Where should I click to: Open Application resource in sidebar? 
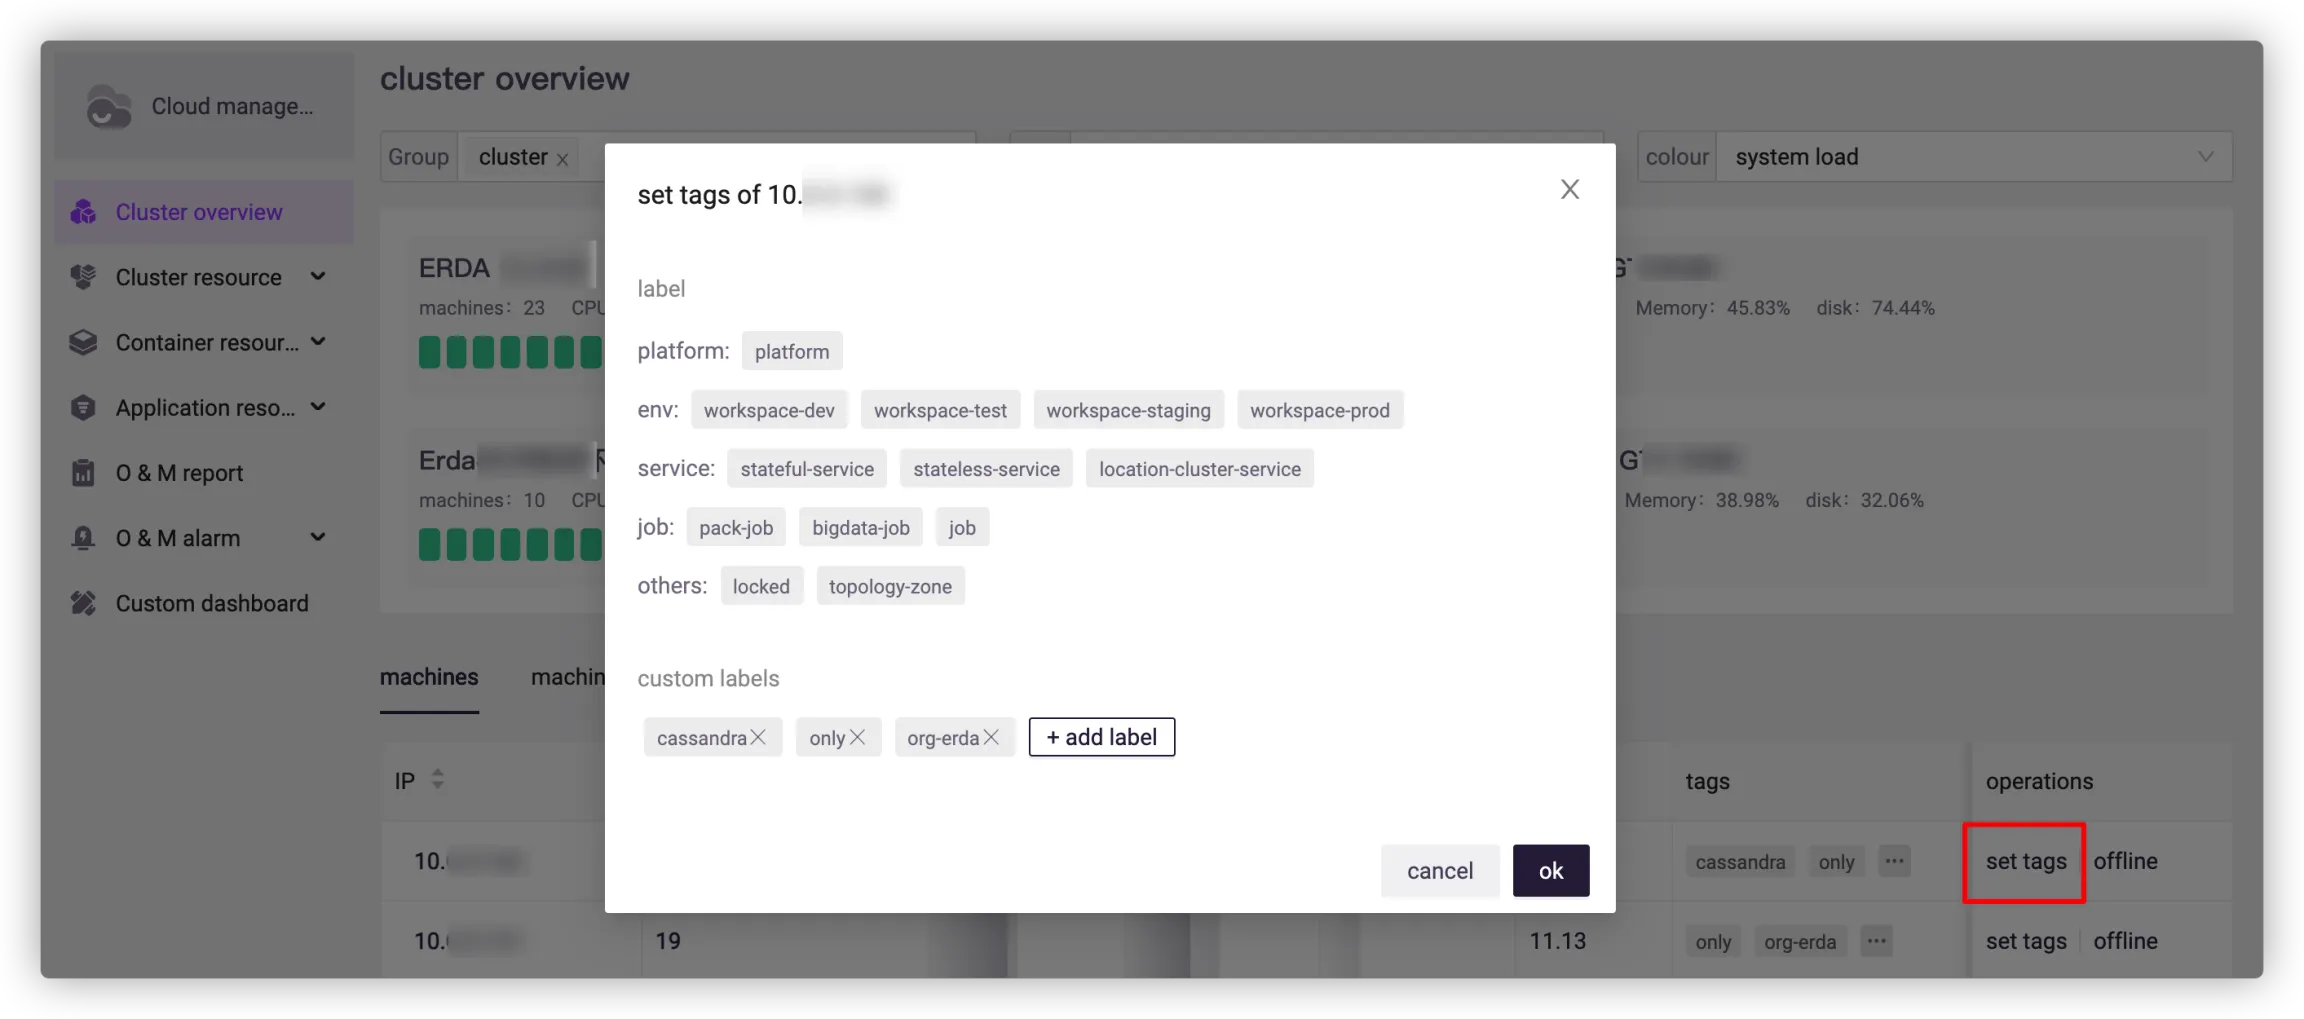pyautogui.click(x=205, y=408)
